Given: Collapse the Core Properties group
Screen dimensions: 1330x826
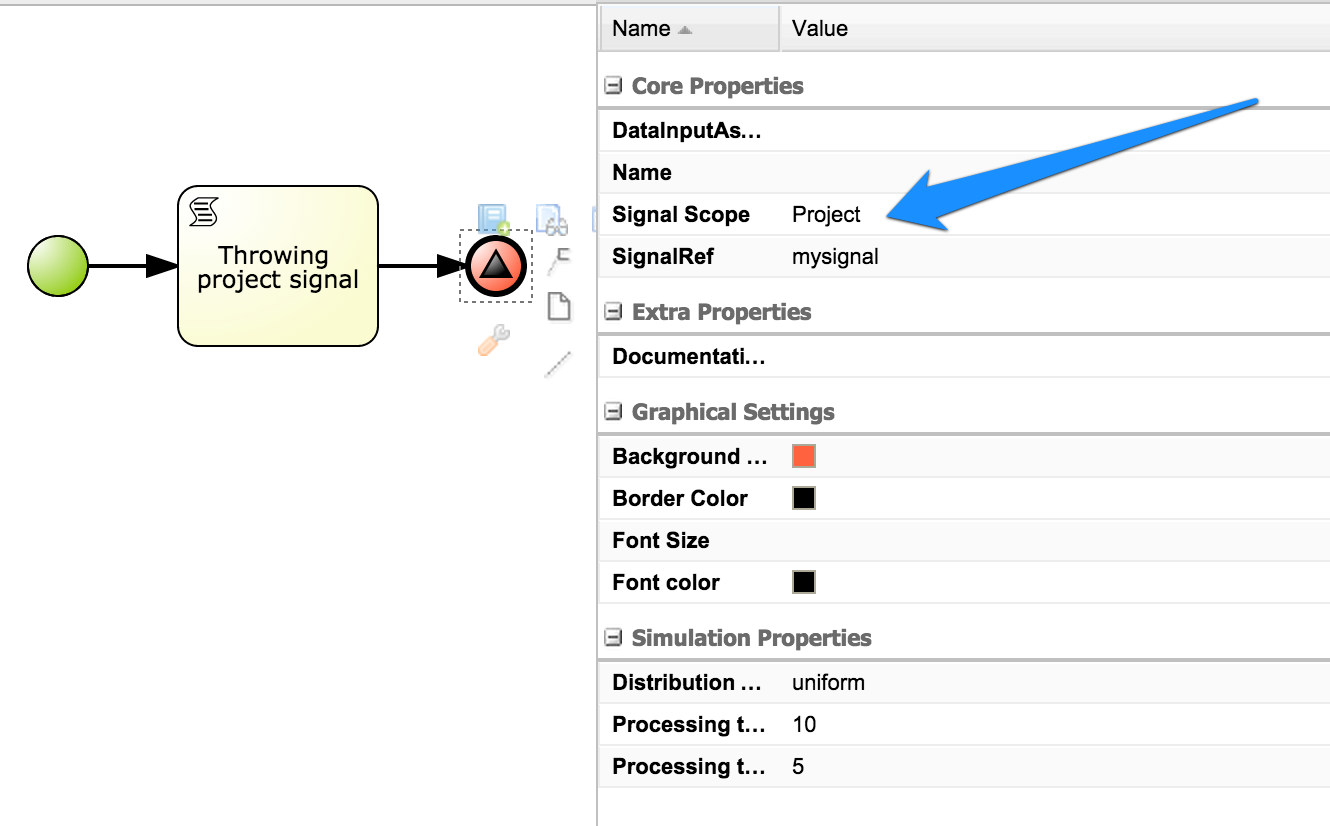Looking at the screenshot, I should tap(614, 87).
